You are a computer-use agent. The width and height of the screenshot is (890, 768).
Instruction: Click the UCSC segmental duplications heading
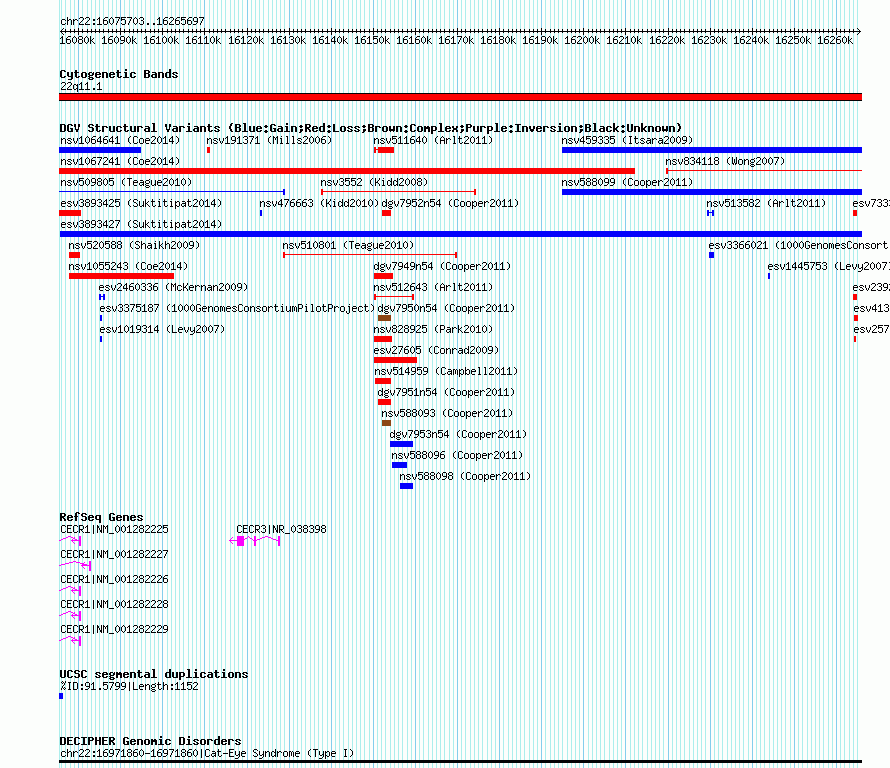pos(154,674)
